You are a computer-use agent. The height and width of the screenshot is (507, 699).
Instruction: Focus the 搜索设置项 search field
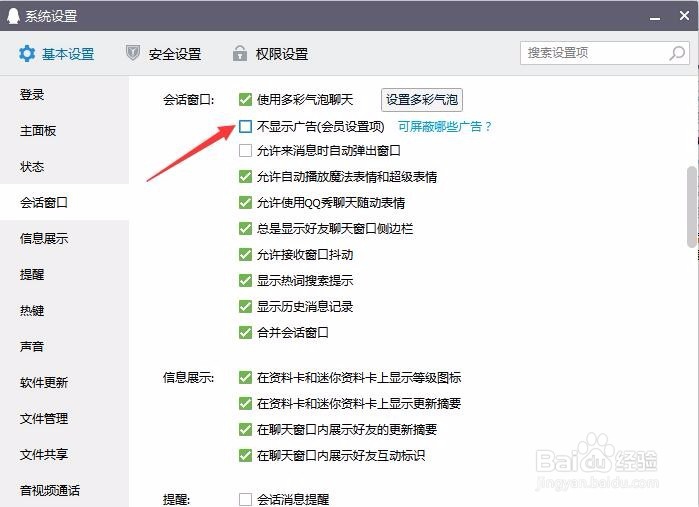coord(604,53)
